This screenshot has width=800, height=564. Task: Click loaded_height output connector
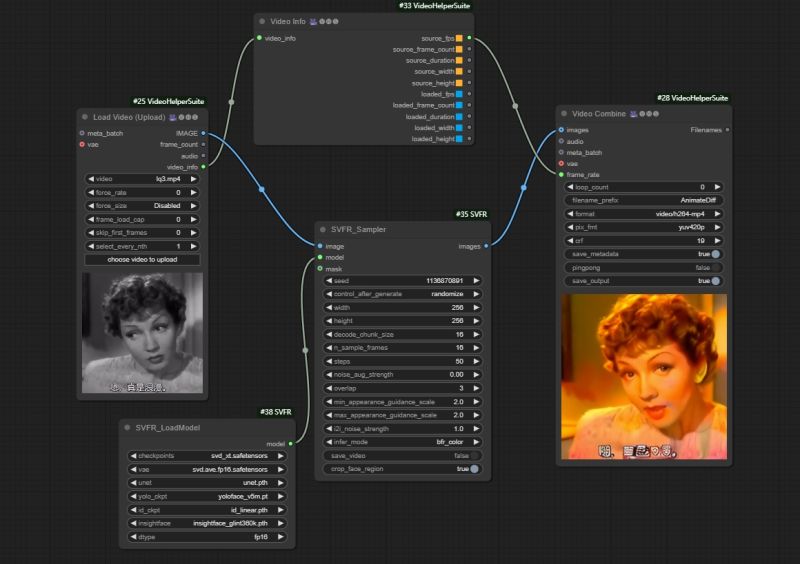tap(469, 139)
